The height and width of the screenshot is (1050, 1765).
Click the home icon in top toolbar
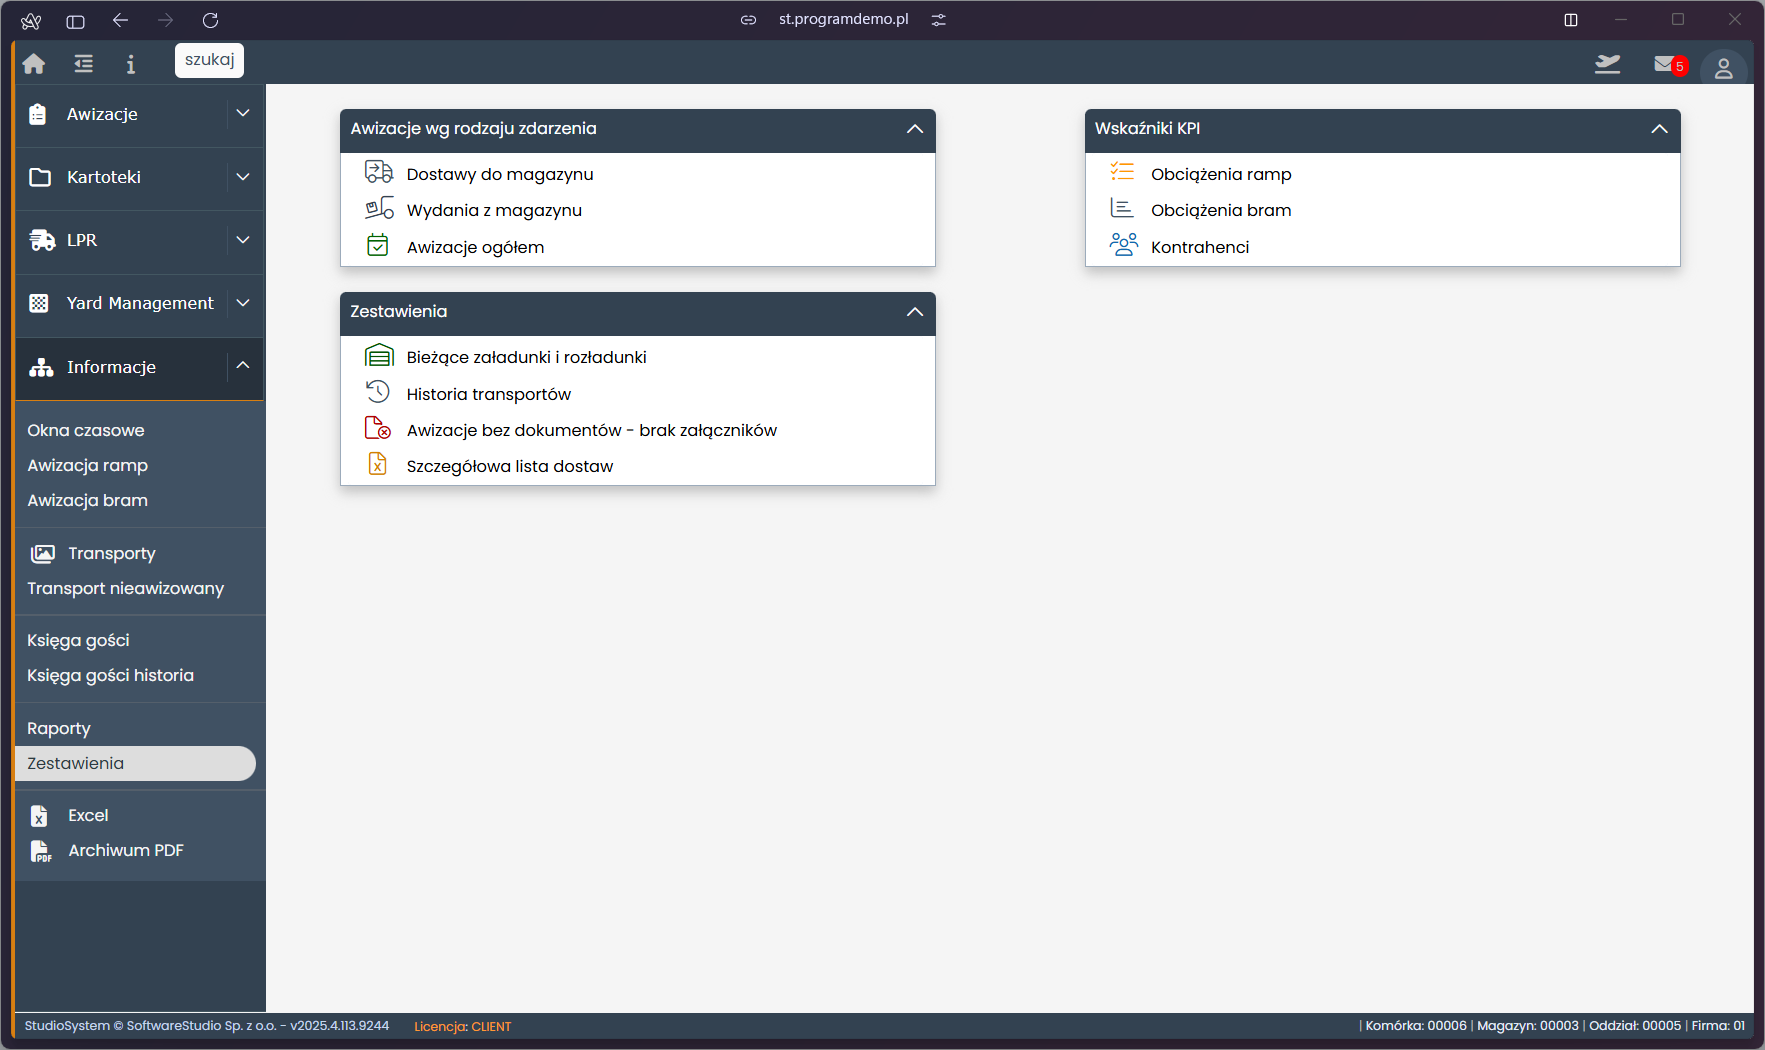(x=34, y=64)
